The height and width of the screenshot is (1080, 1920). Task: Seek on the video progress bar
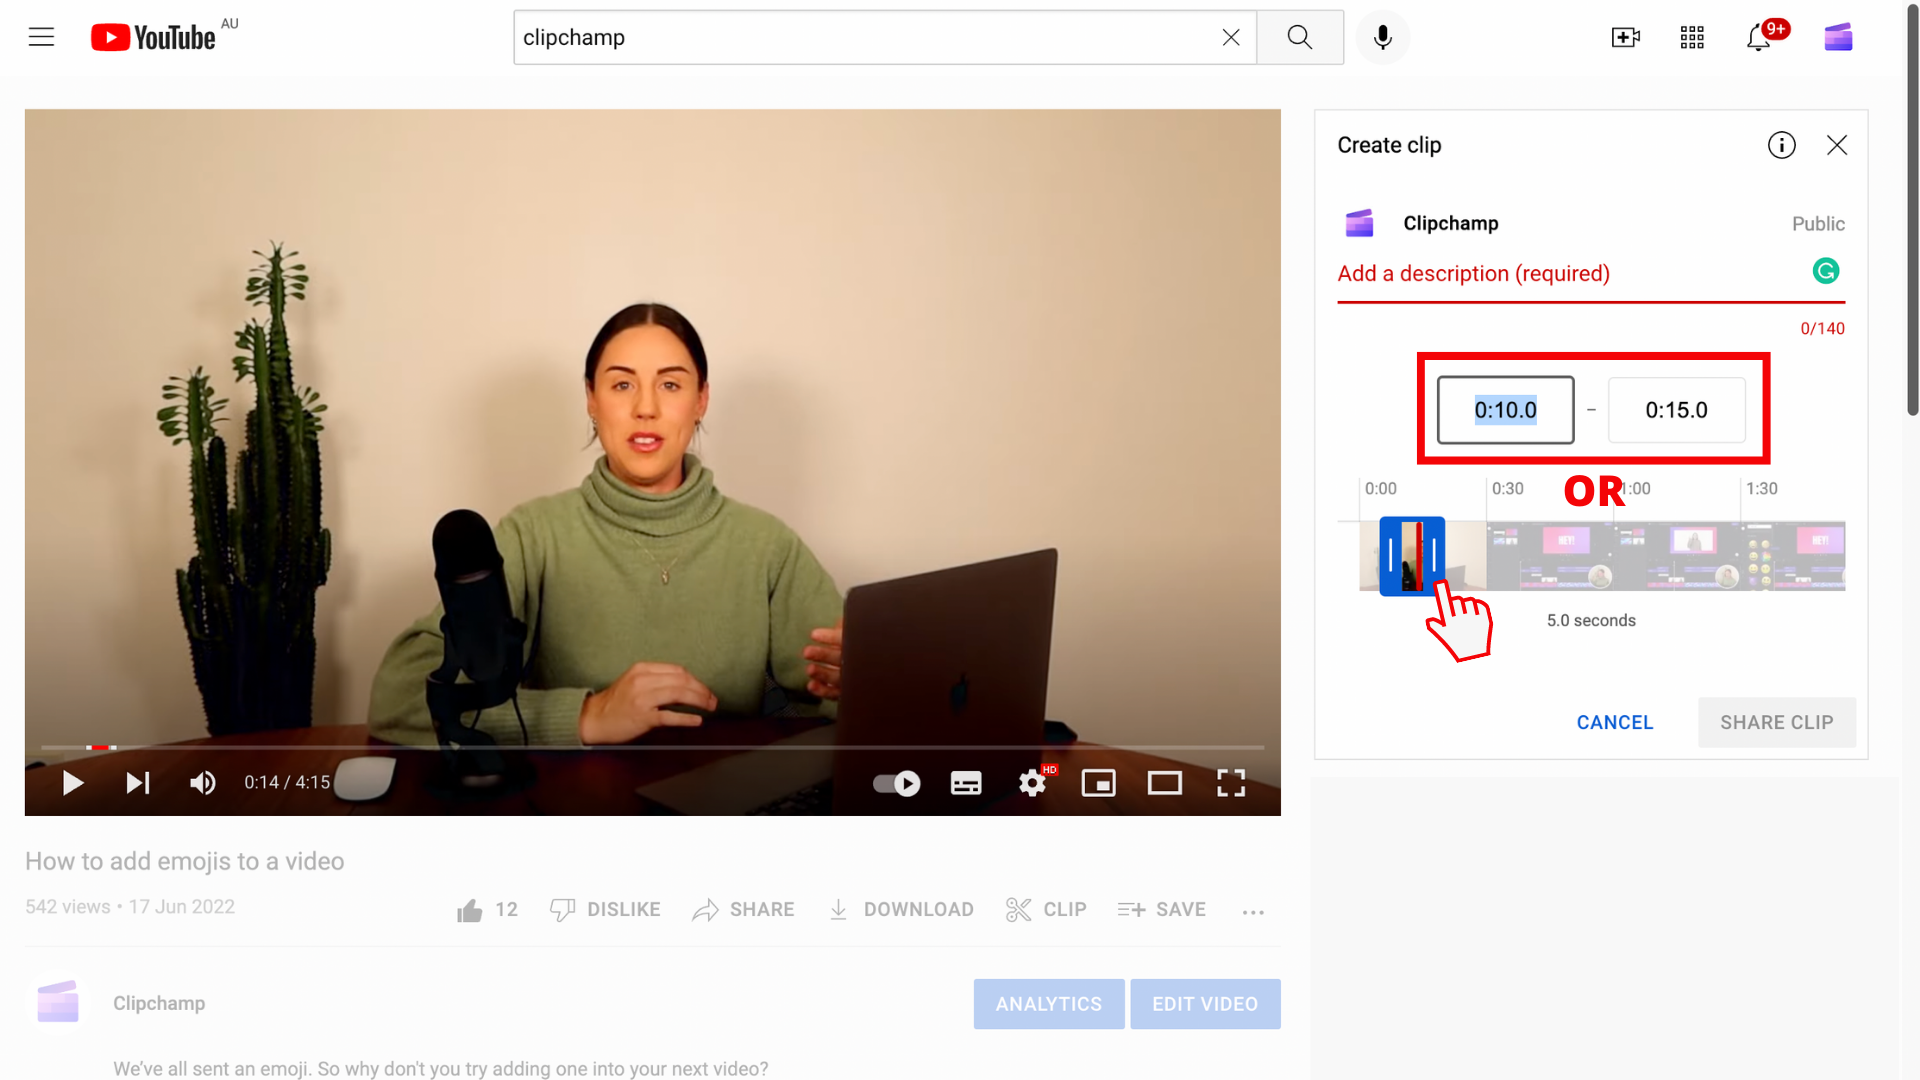[652, 747]
